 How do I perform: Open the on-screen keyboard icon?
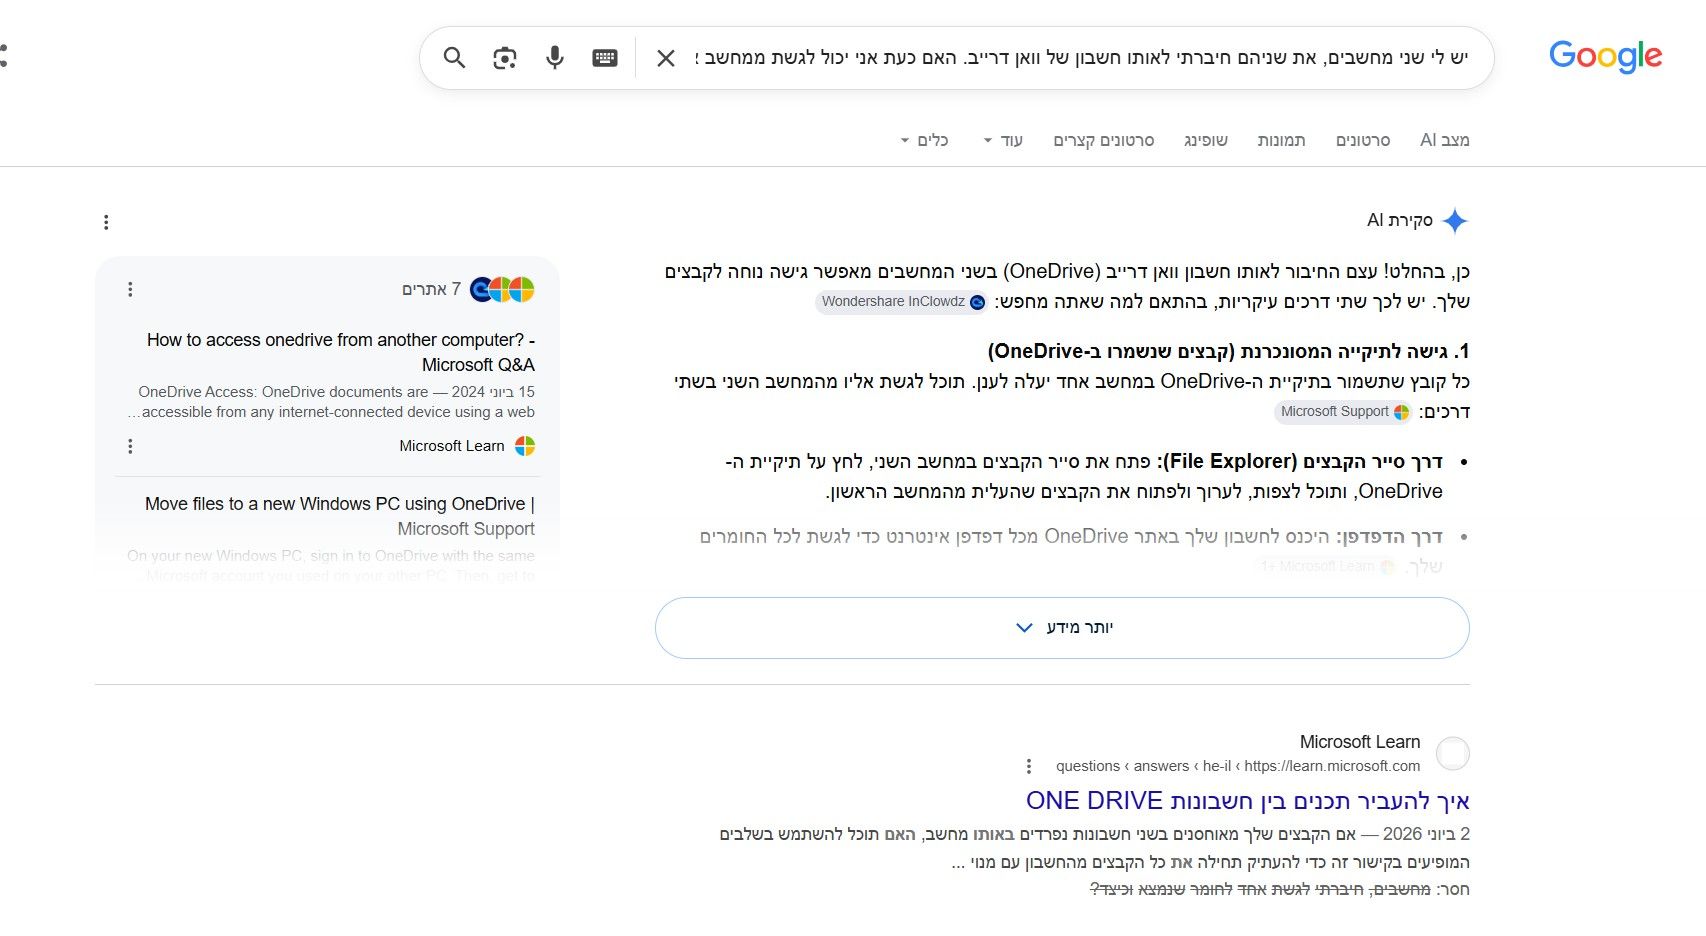605,58
